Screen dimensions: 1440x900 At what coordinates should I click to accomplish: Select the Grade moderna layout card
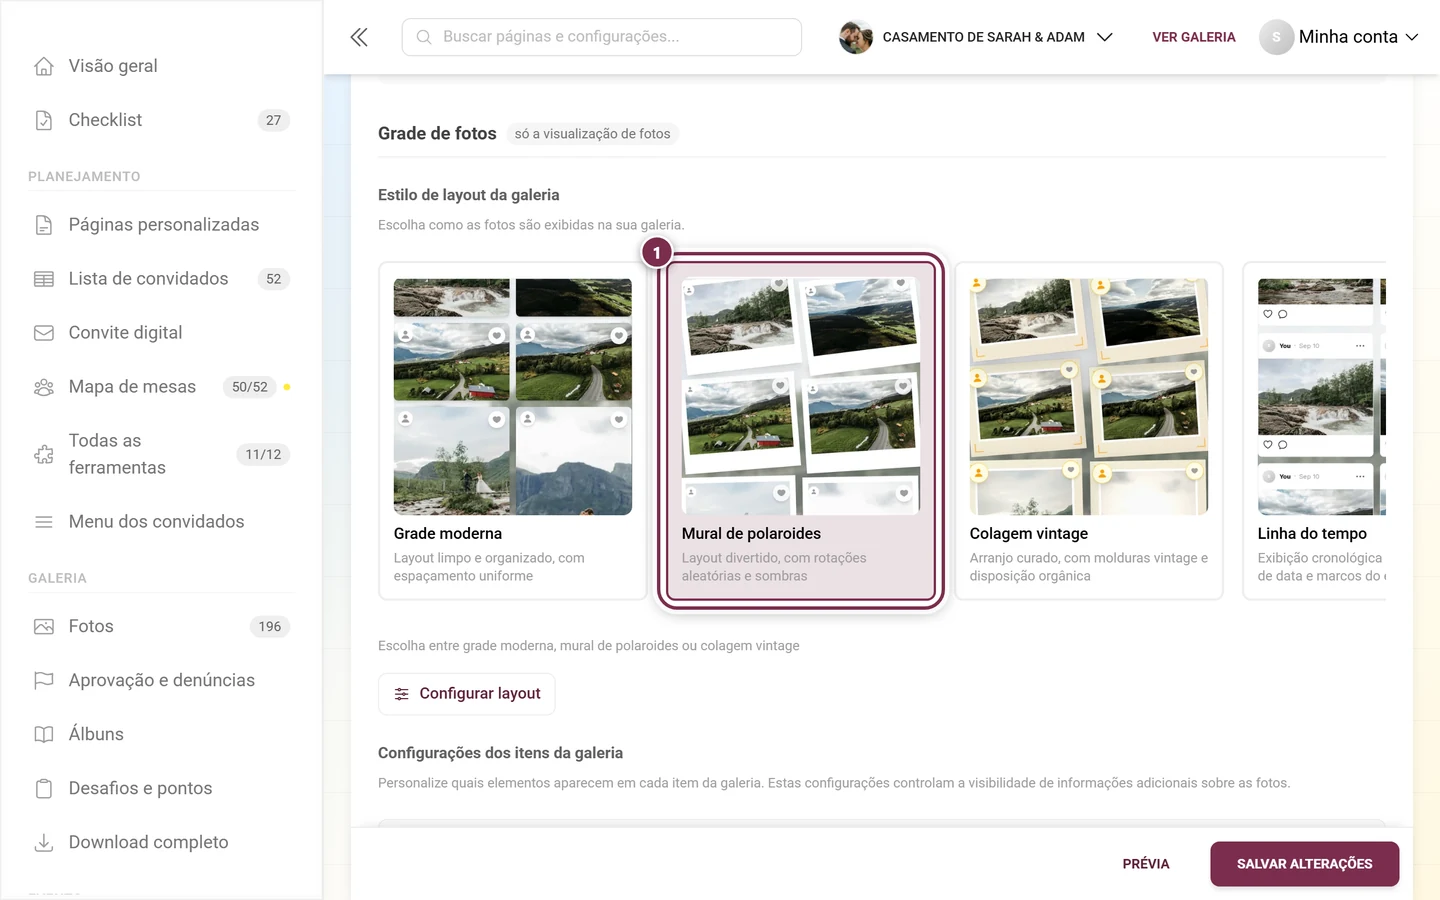(x=513, y=431)
